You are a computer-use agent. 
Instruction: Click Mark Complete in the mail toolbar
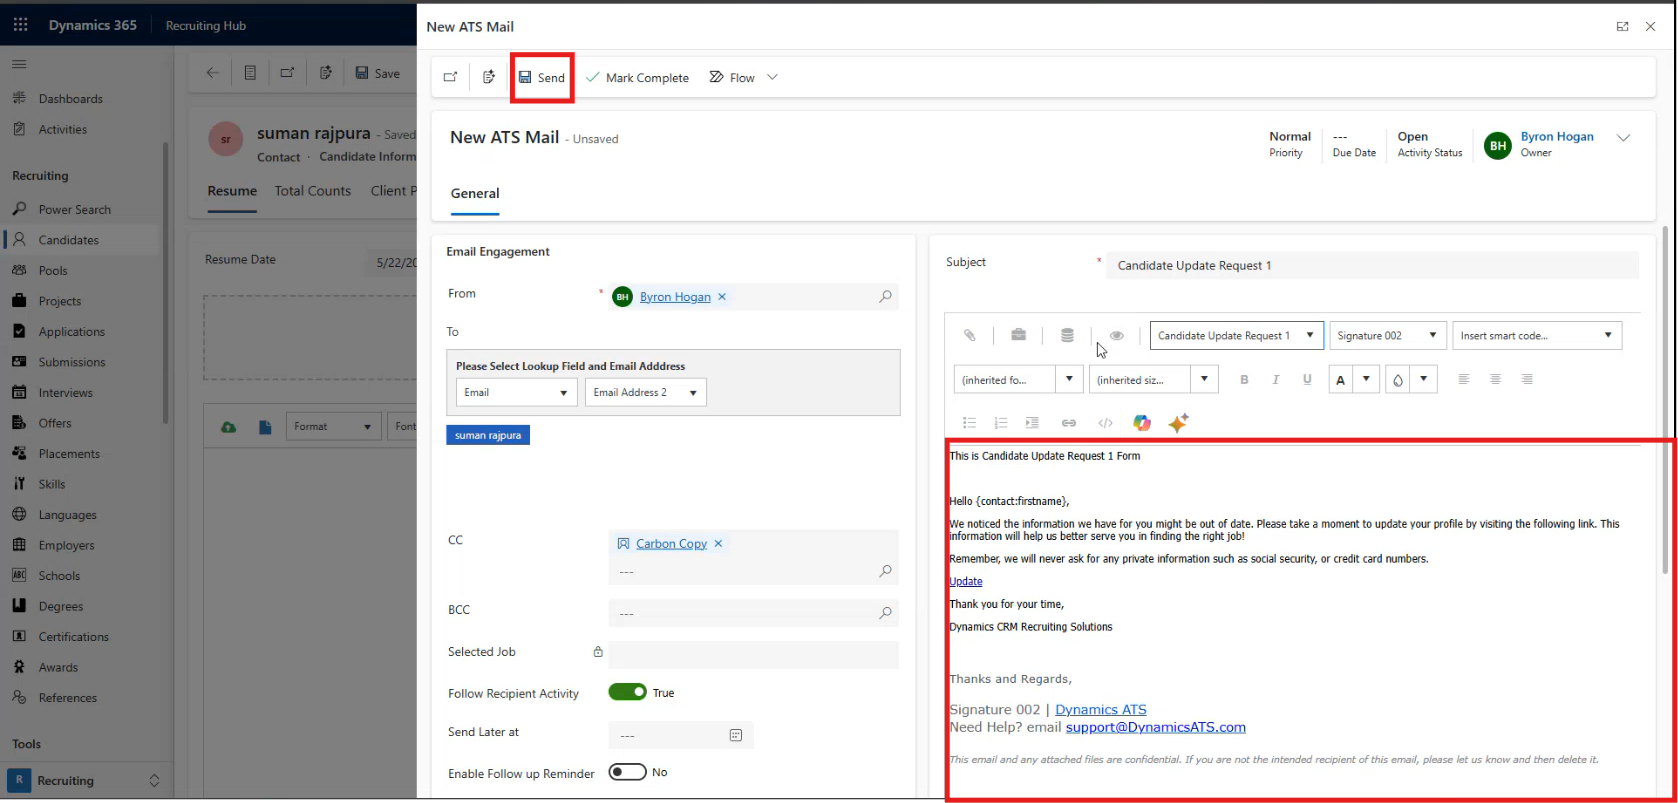click(637, 77)
